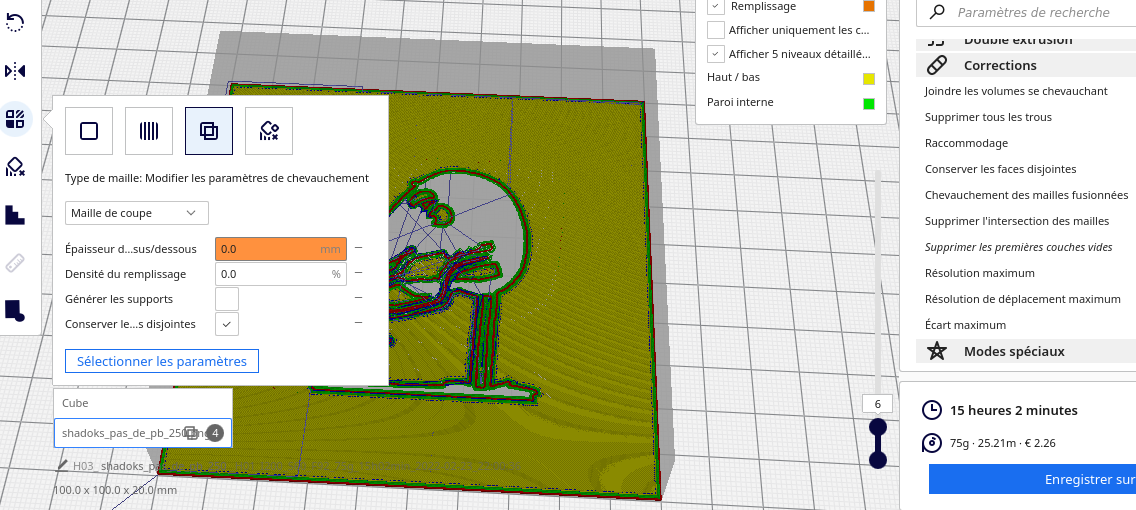Viewport: 1136px width, 510px height.
Task: Click Supprimer tous les trous setting
Action: coord(988,117)
